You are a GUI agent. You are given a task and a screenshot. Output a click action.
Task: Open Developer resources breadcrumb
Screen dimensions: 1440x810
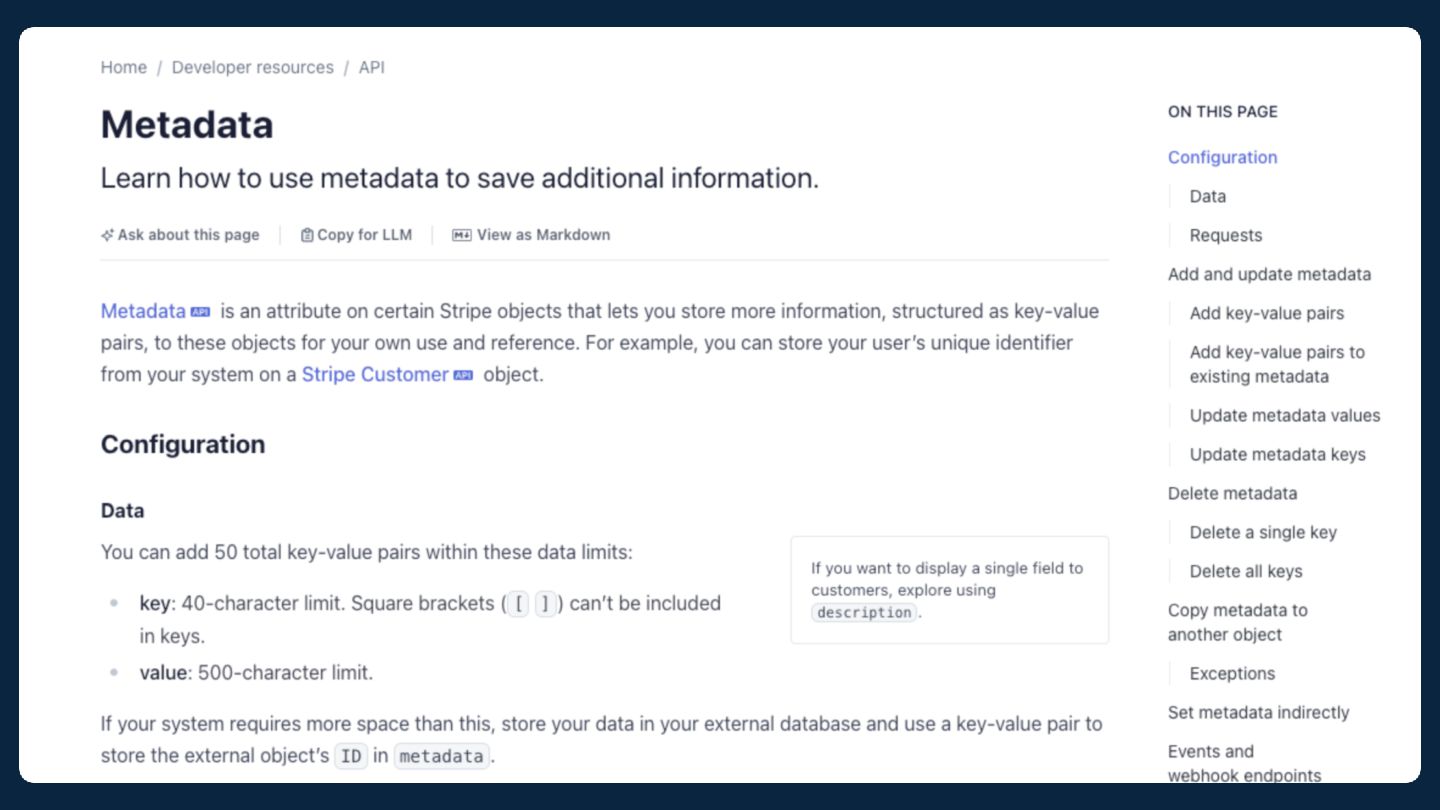(x=253, y=68)
